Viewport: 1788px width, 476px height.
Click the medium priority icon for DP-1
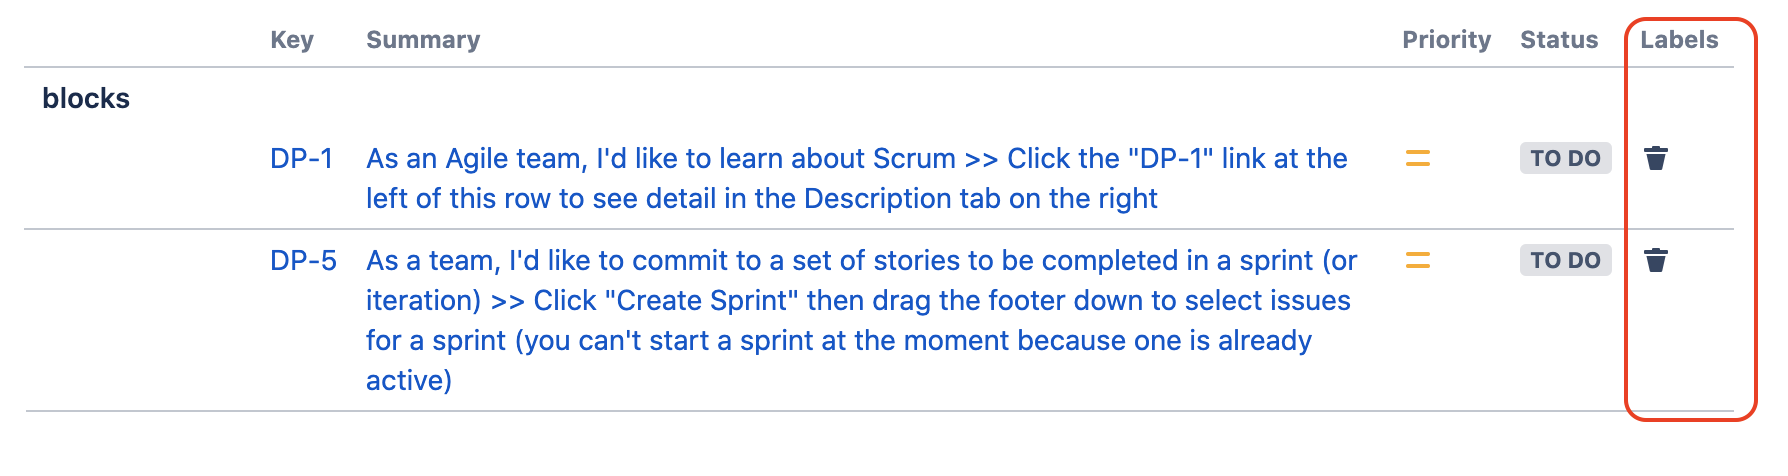pos(1418,158)
